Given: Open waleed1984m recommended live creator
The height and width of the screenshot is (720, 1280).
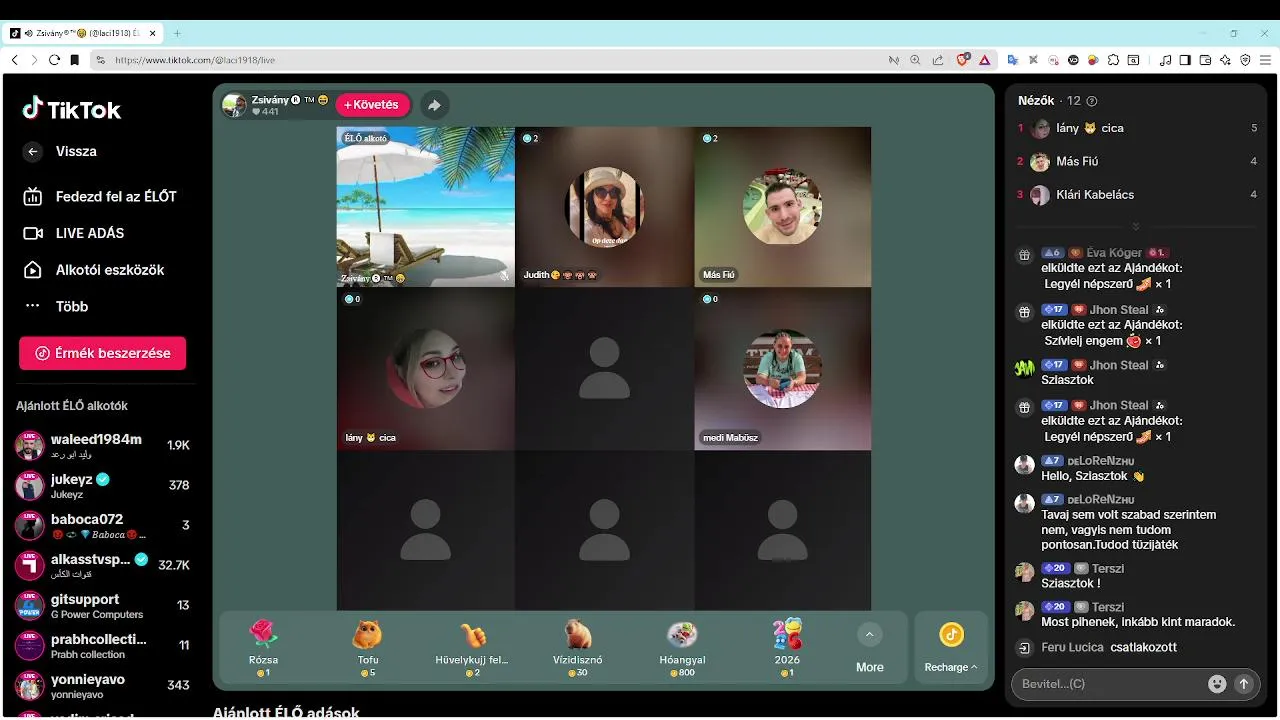Looking at the screenshot, I should [104, 445].
